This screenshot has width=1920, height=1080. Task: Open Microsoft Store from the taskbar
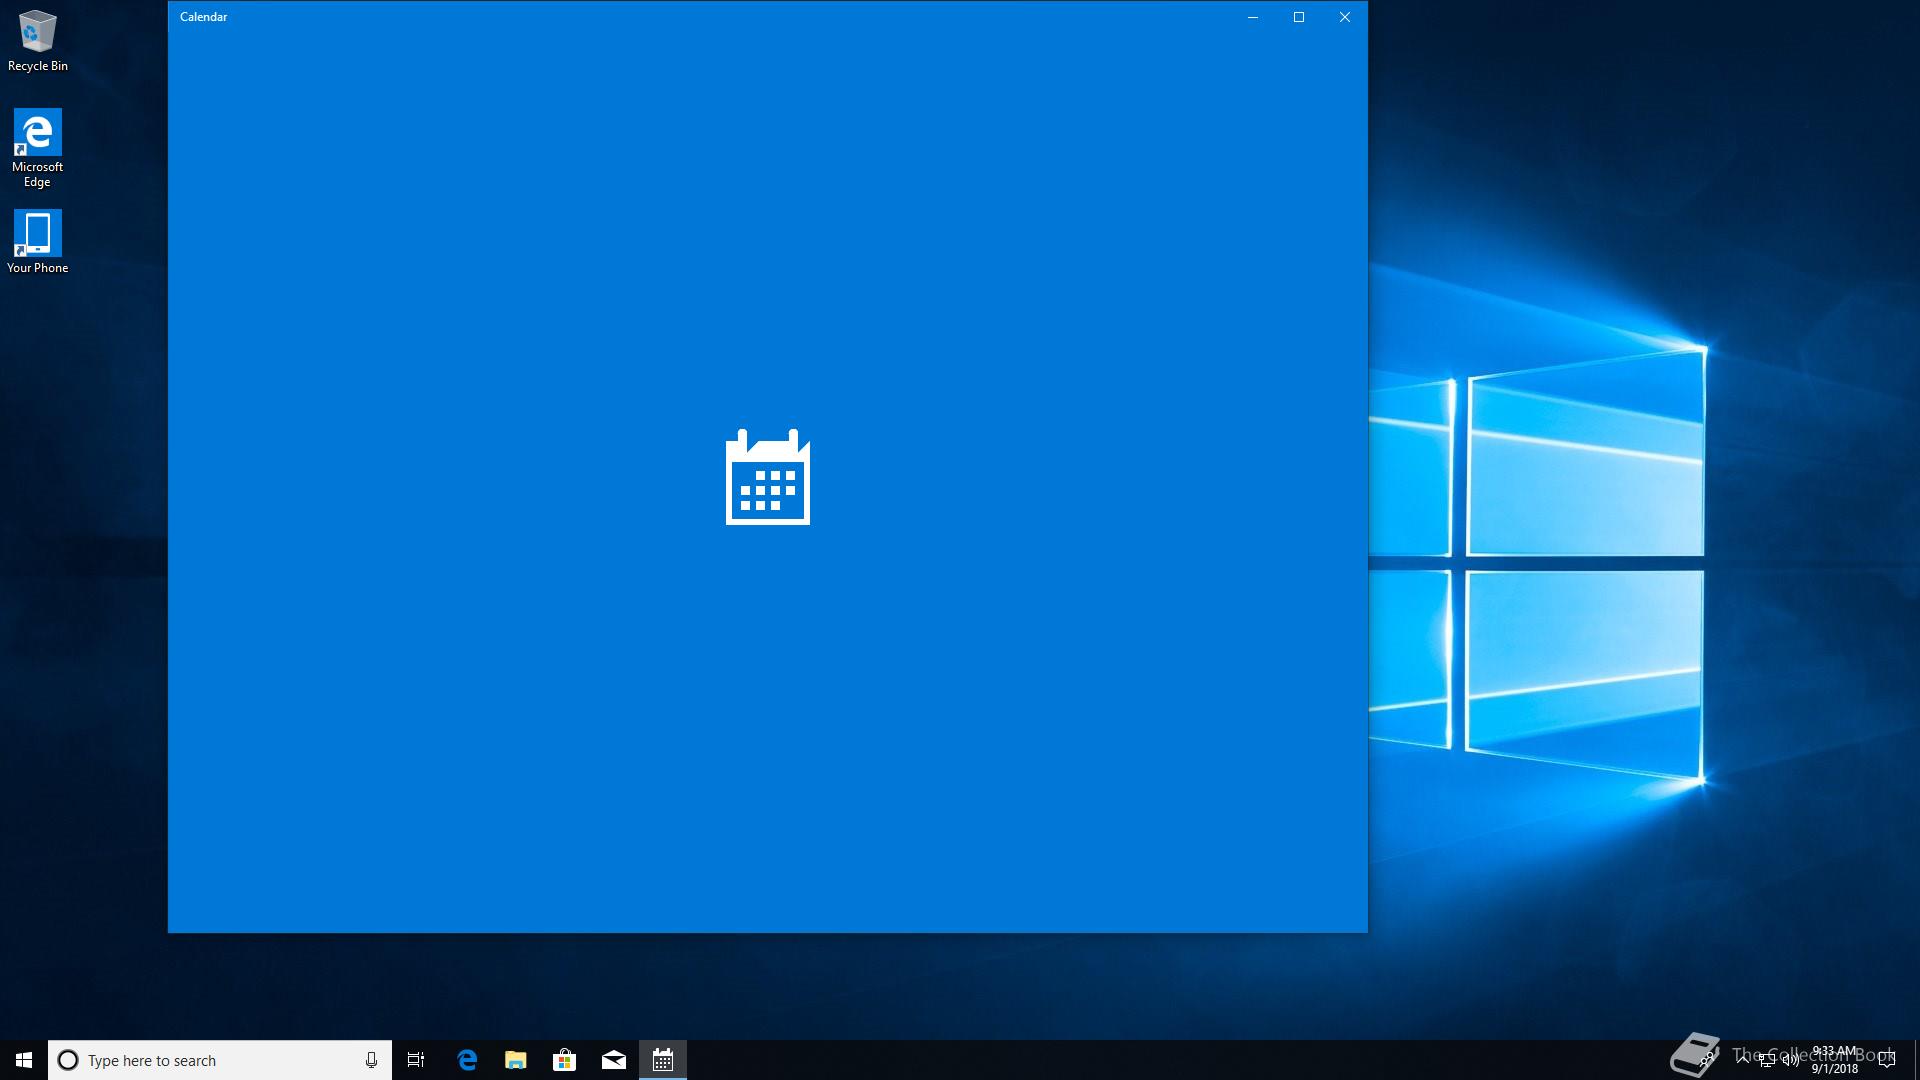(565, 1060)
